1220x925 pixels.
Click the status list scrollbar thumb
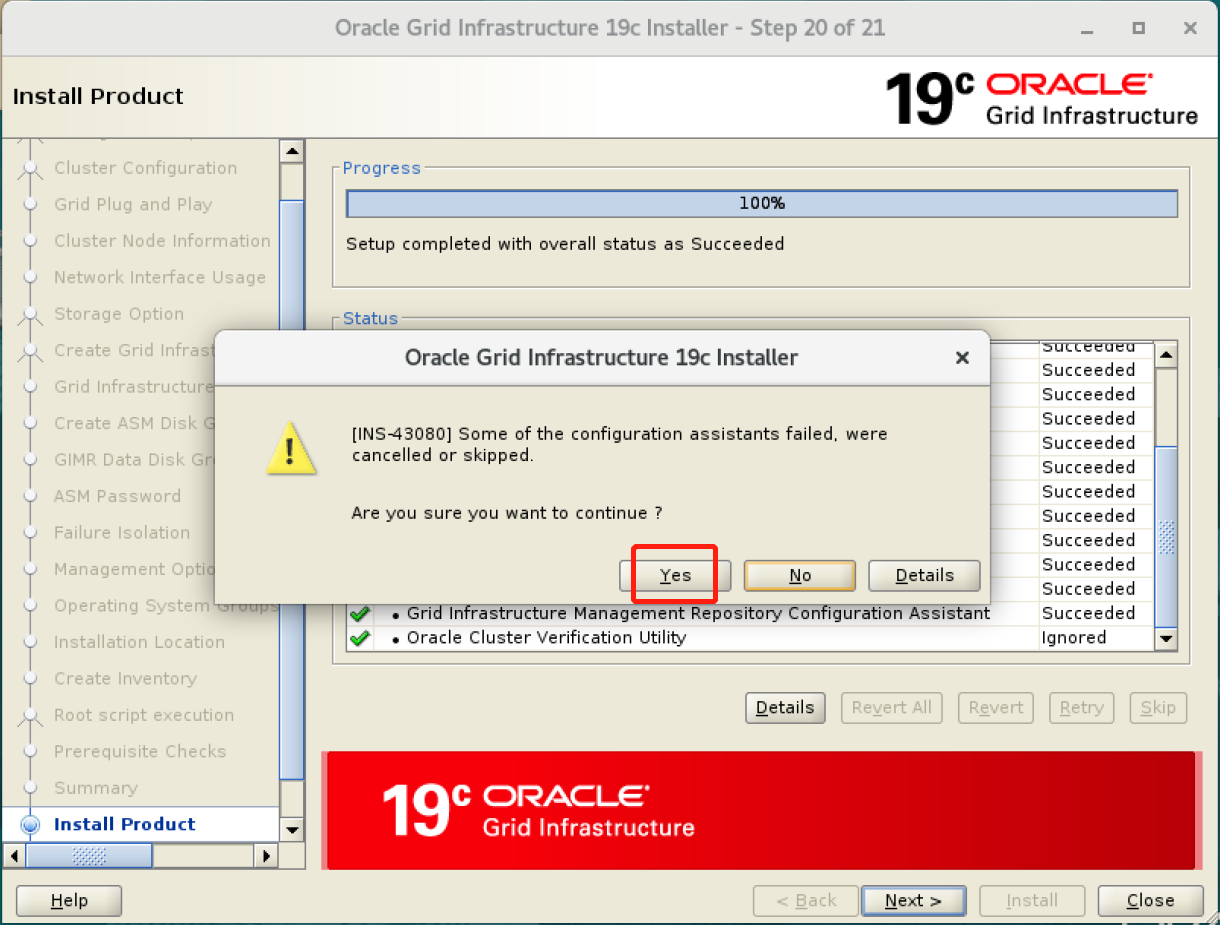[1166, 536]
